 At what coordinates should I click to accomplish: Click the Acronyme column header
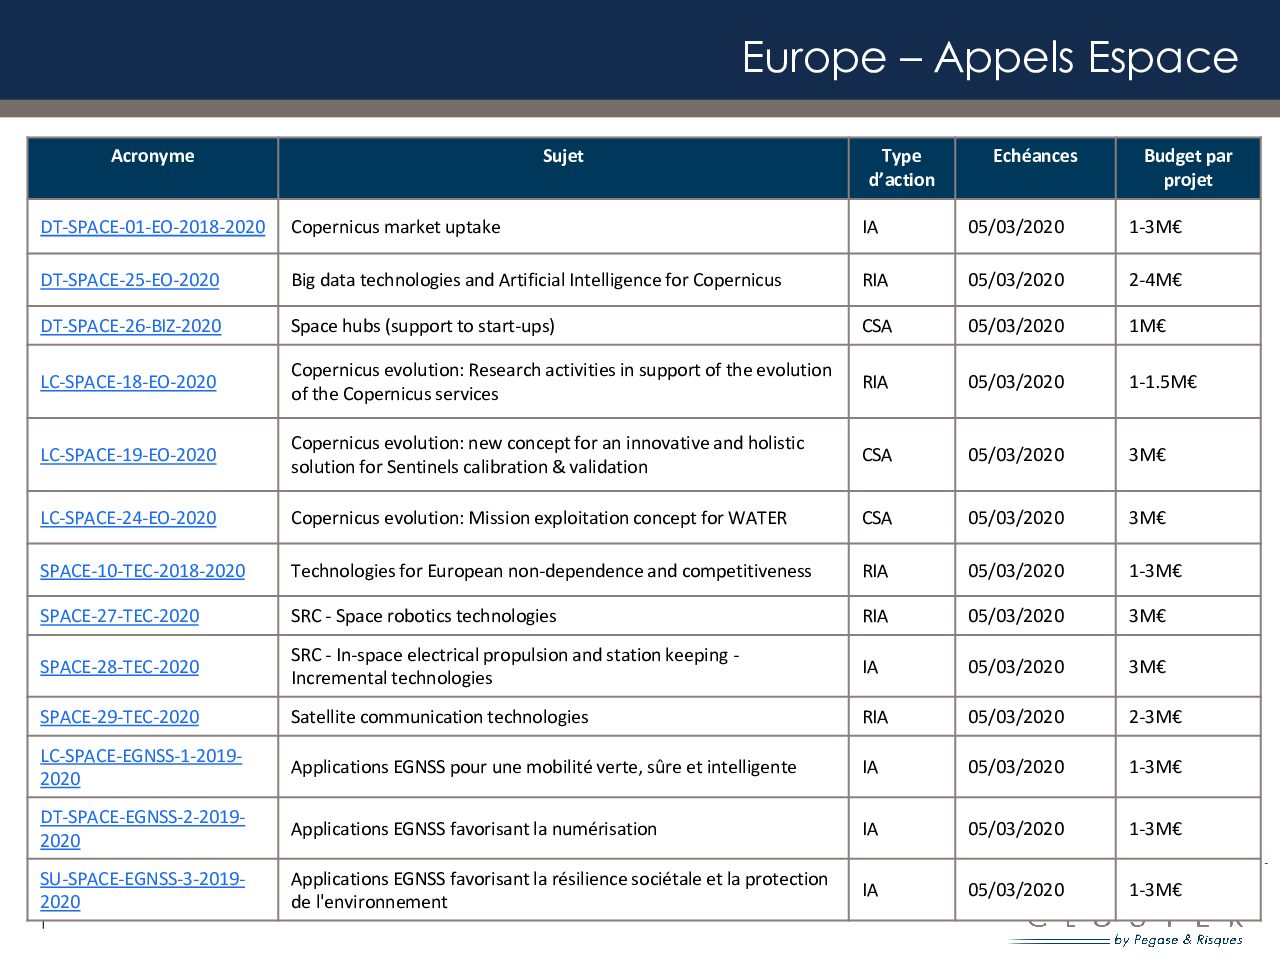click(x=152, y=156)
